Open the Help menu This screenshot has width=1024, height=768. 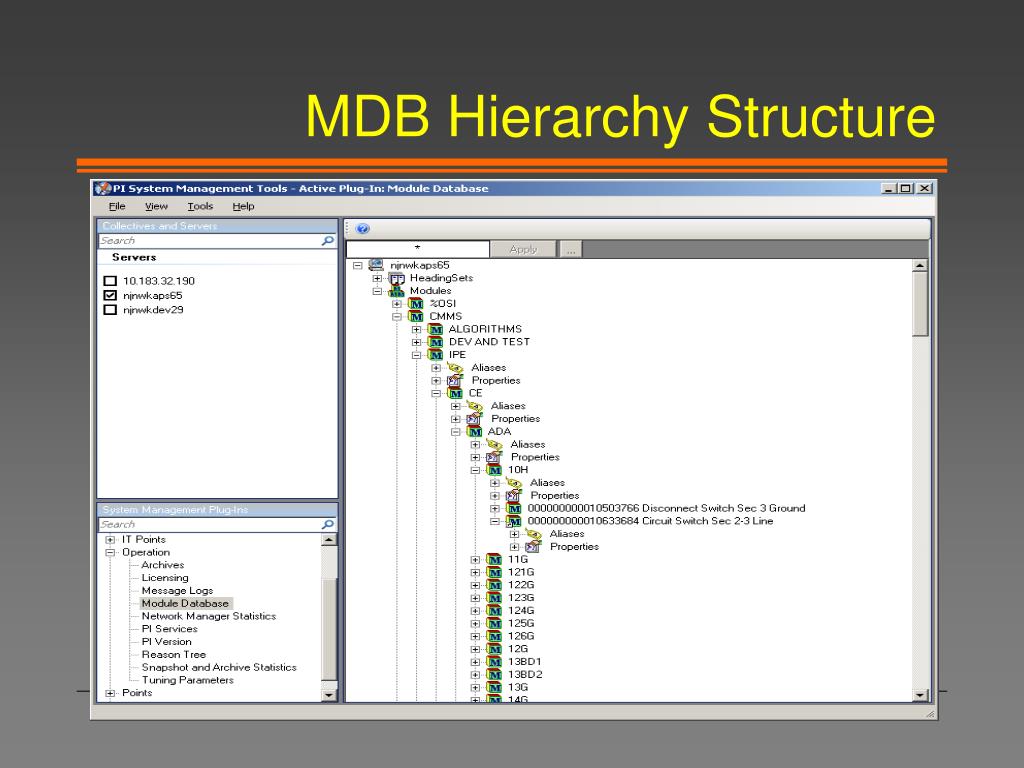[243, 206]
